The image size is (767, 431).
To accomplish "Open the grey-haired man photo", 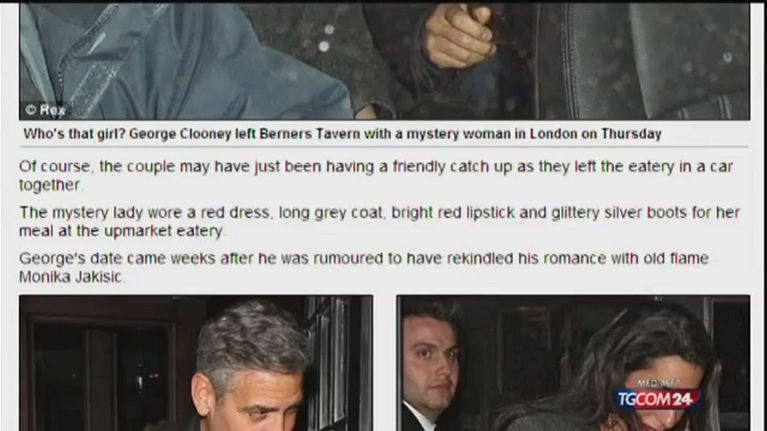I will coord(196,363).
